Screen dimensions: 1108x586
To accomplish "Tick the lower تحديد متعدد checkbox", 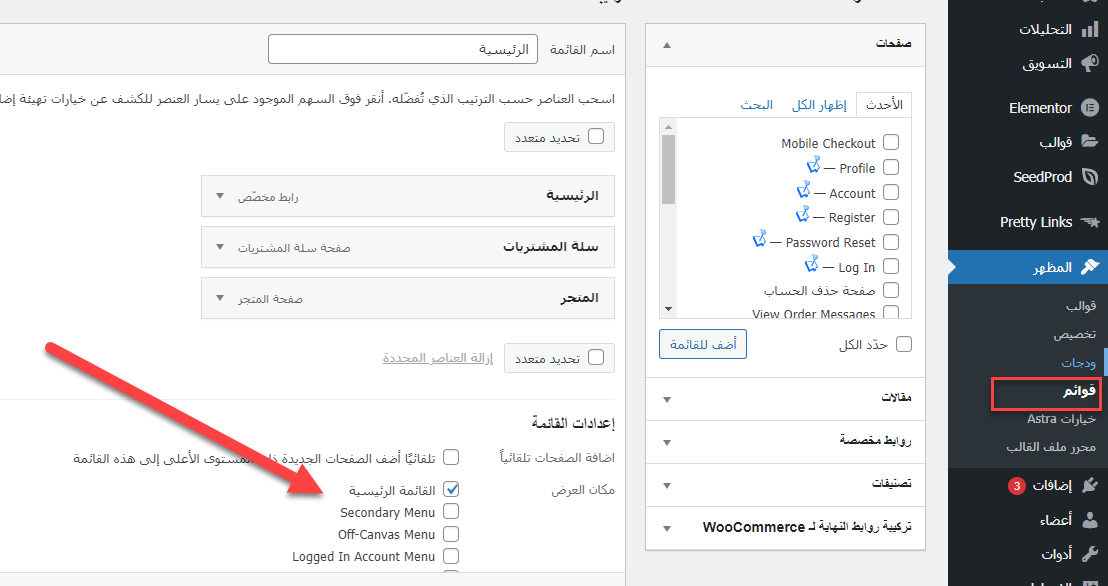I will coord(596,358).
